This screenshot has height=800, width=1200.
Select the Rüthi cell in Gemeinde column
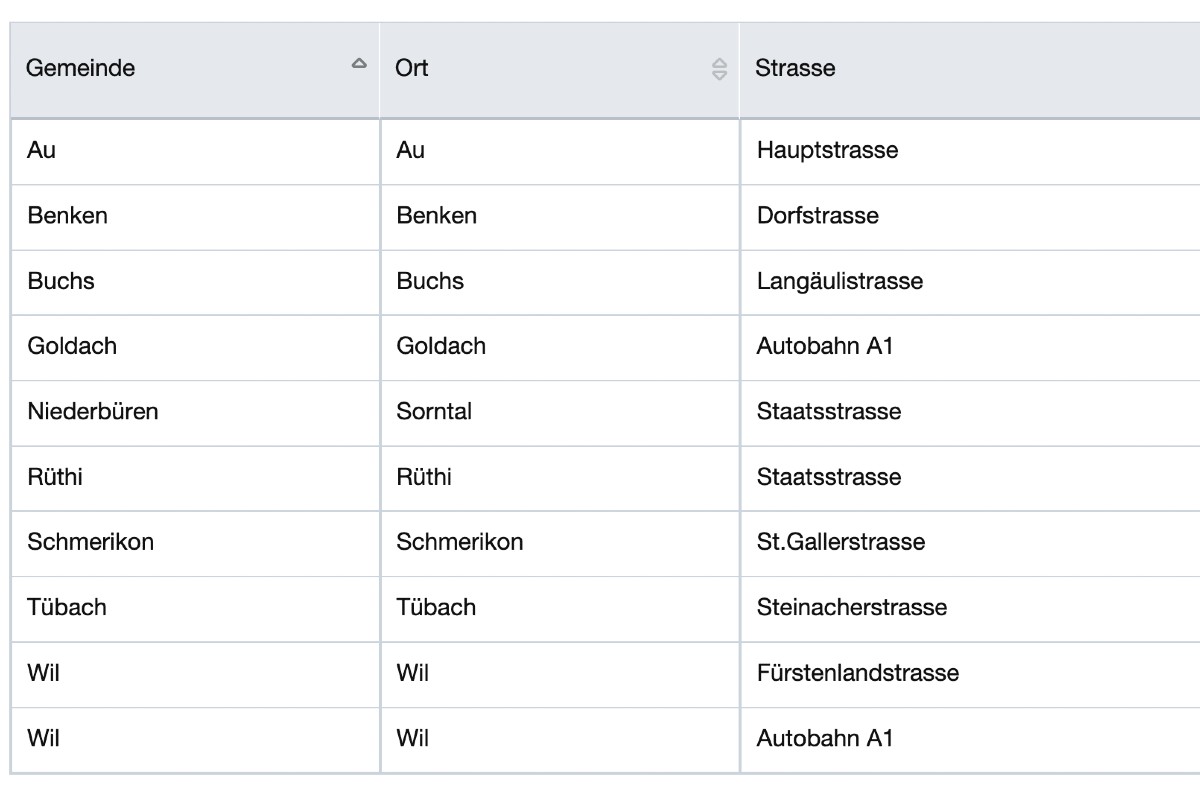pyautogui.click(x=55, y=477)
